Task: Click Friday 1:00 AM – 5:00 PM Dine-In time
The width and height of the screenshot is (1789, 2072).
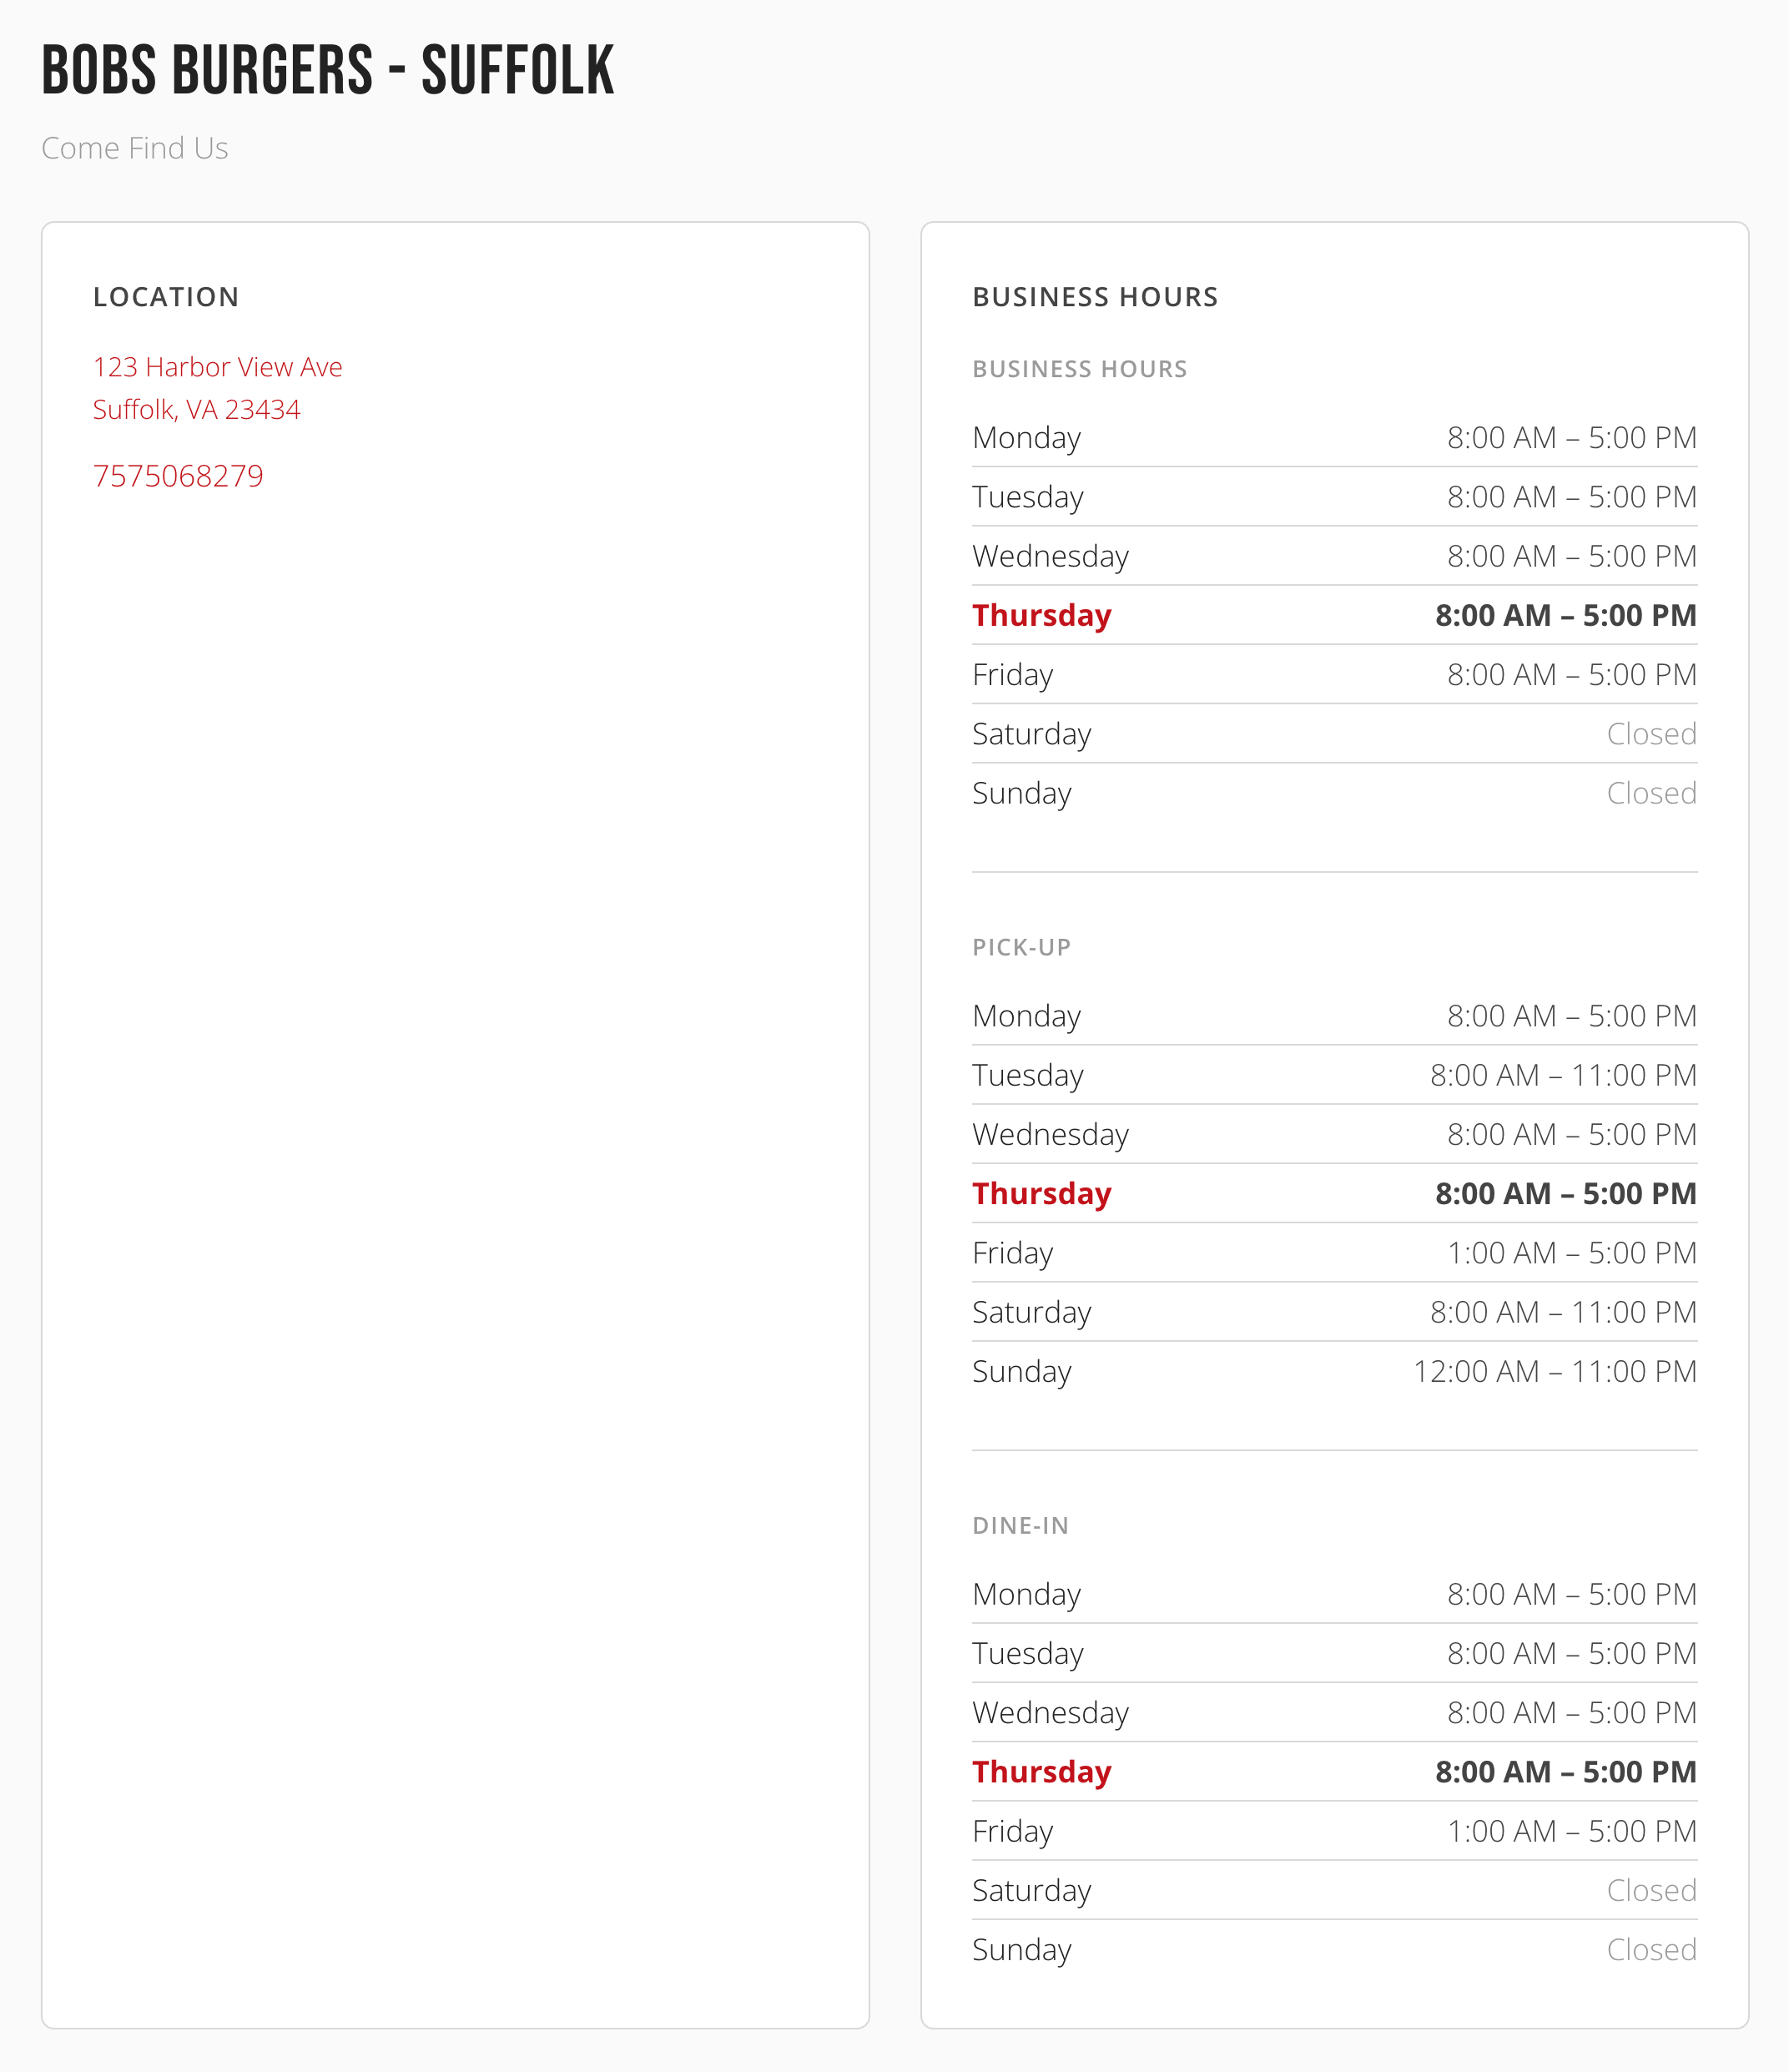Action: pyautogui.click(x=1572, y=1831)
